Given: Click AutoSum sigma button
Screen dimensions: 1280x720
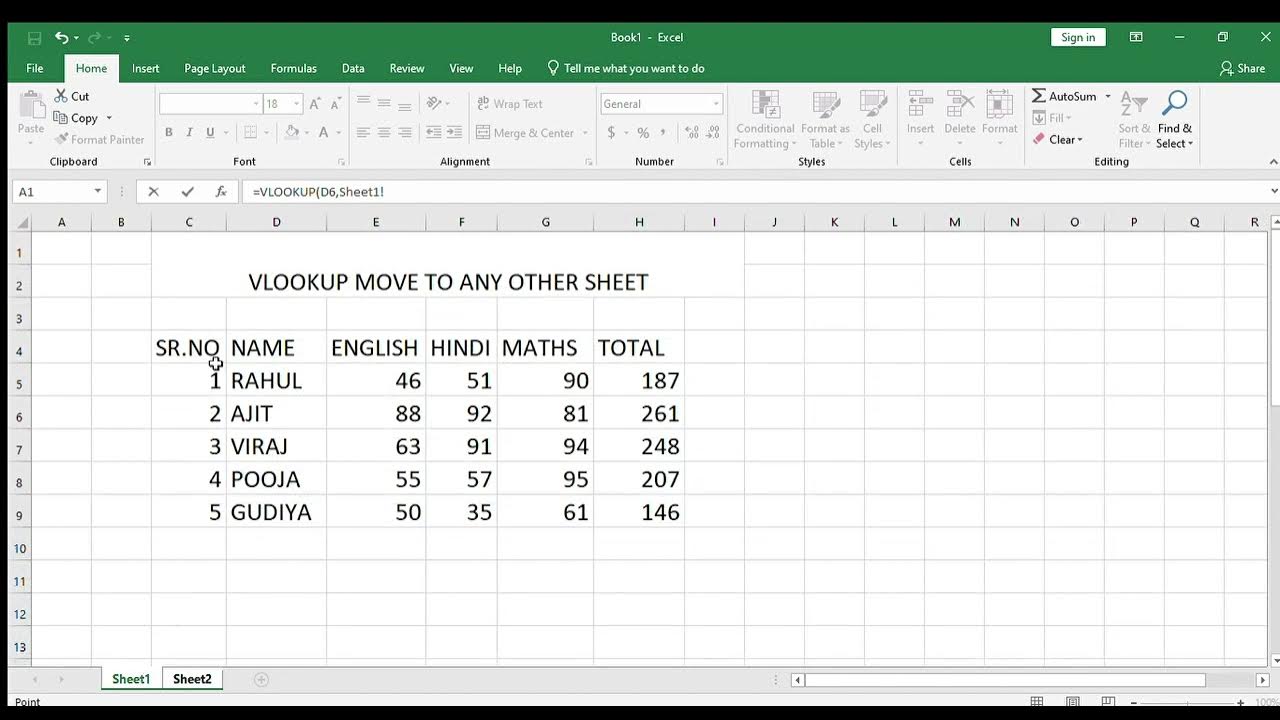Looking at the screenshot, I should pos(1064,96).
